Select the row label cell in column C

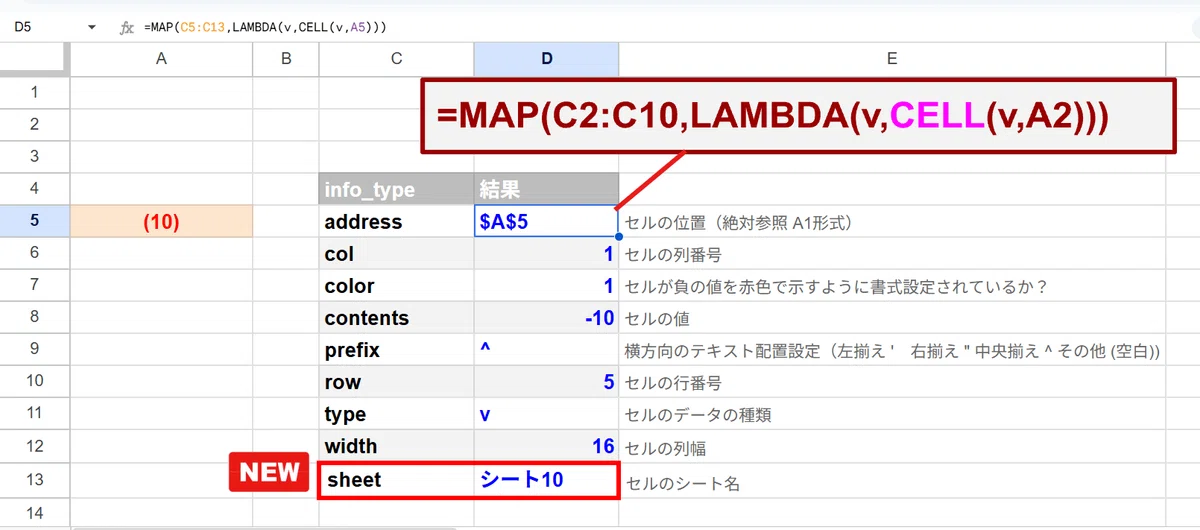396,383
